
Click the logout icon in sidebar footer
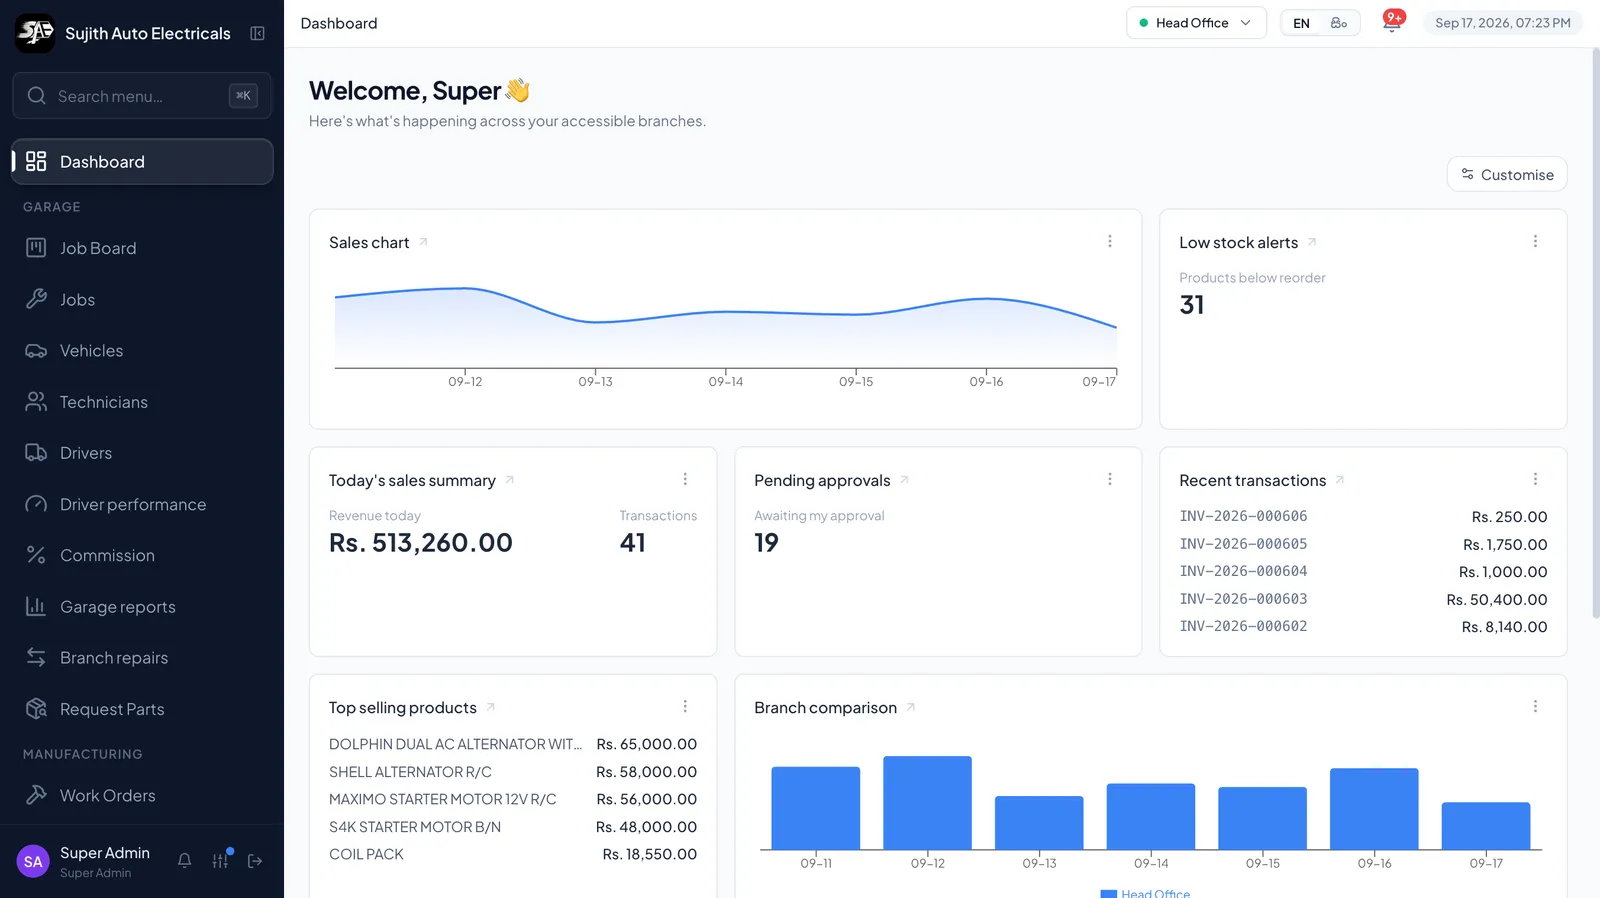(x=255, y=861)
